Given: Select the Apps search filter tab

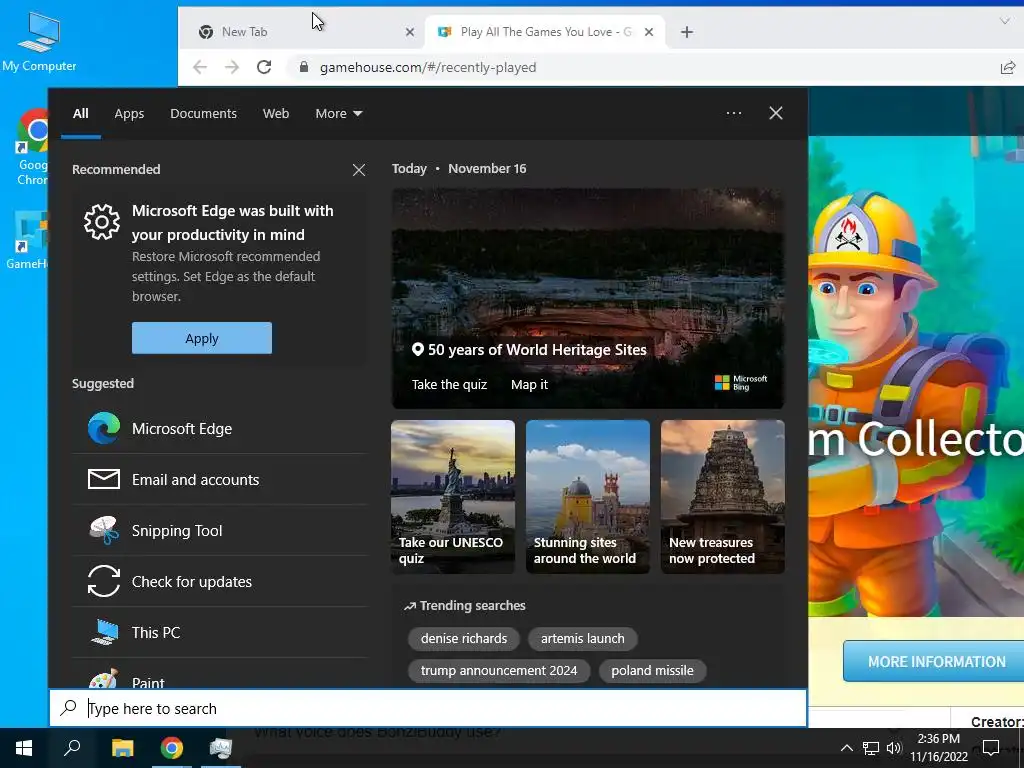Looking at the screenshot, I should pyautogui.click(x=129, y=114).
